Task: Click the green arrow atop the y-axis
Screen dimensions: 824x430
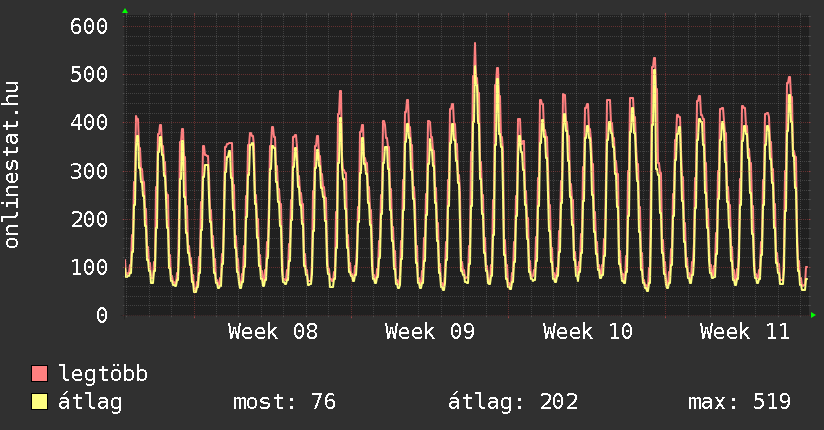Action: (125, 10)
